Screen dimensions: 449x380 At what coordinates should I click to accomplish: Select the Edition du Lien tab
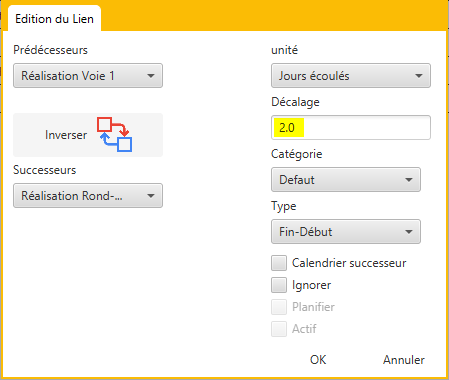point(54,19)
